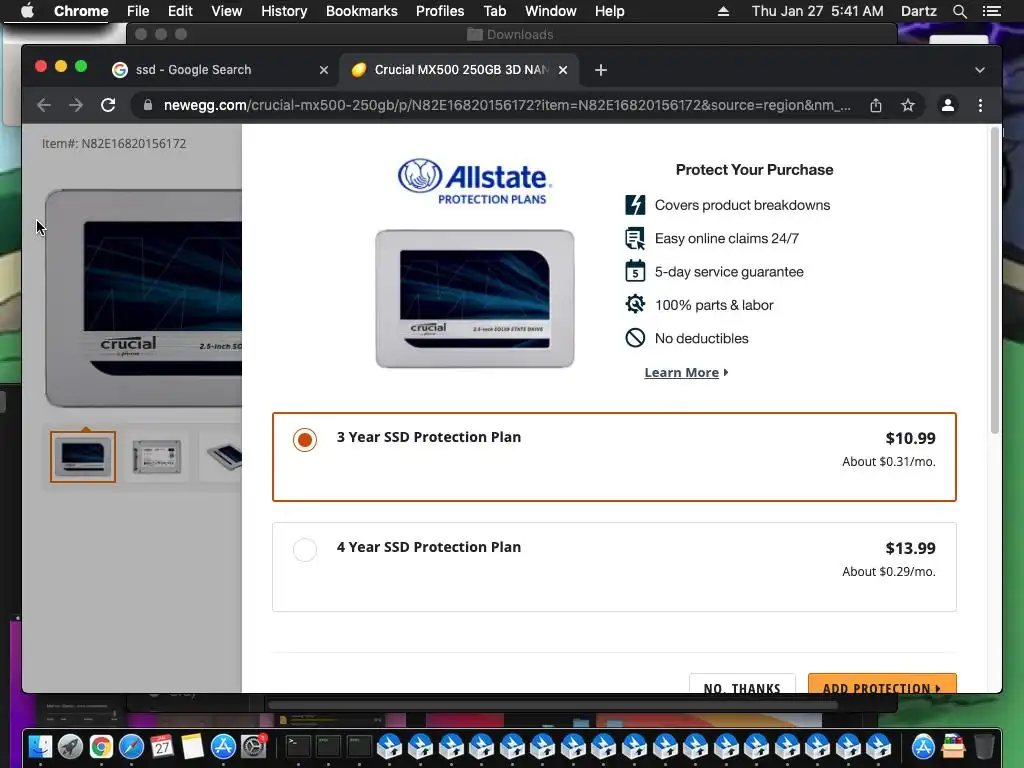Open Terminal from the Dock
Viewport: 1024px width, 768px height.
[298, 746]
